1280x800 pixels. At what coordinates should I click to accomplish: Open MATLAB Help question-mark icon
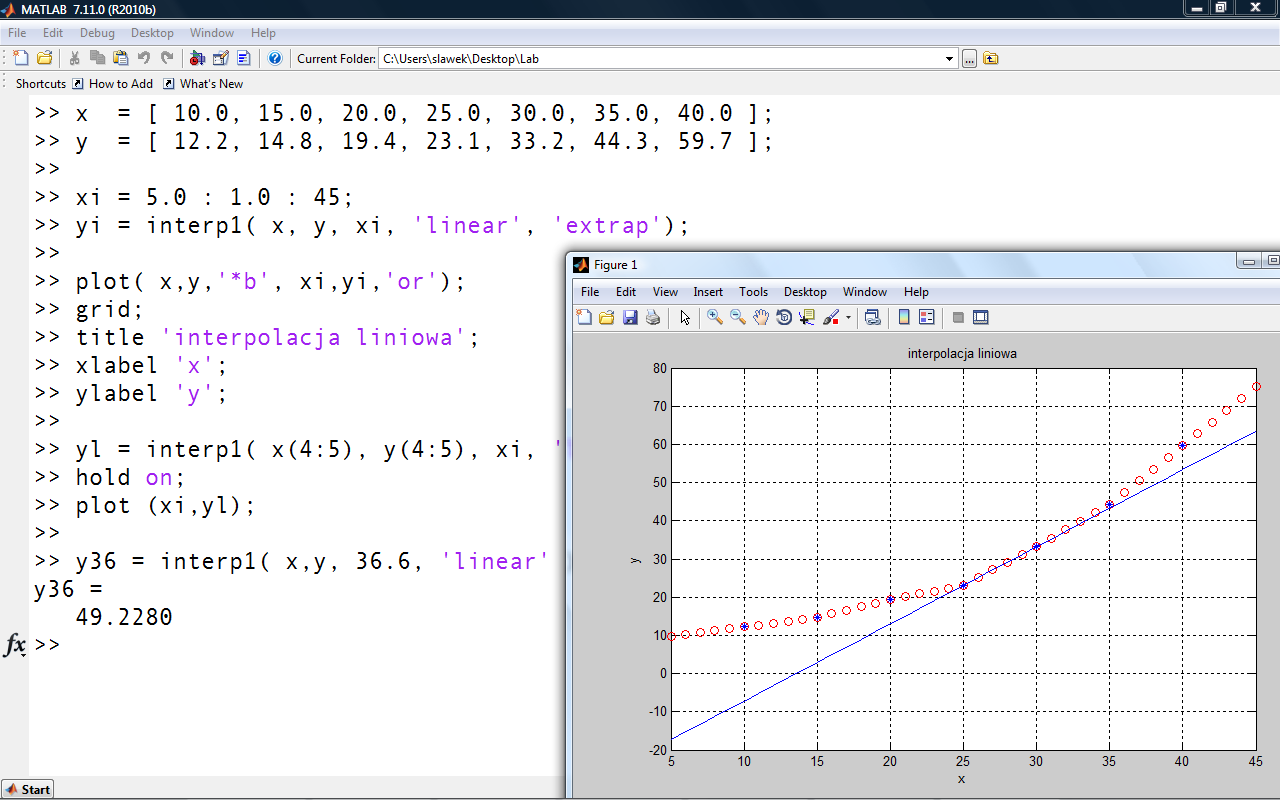click(x=275, y=58)
